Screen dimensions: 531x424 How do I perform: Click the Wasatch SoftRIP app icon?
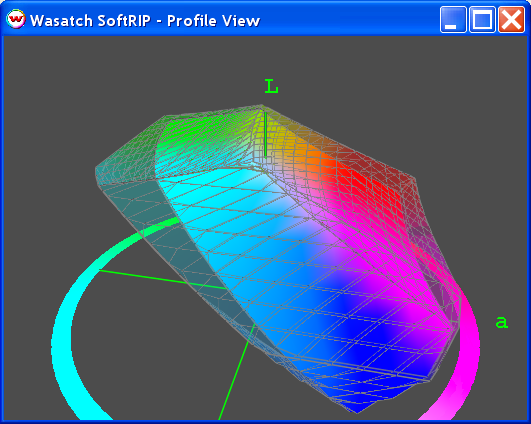coord(16,20)
